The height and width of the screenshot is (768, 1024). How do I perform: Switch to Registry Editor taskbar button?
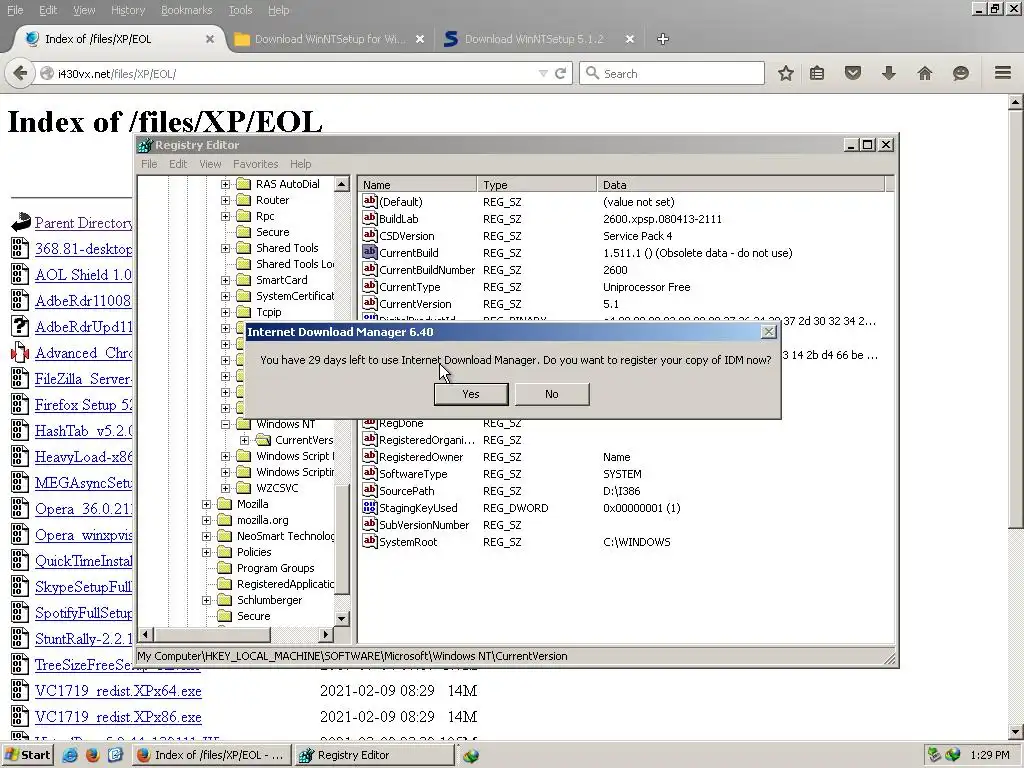pos(375,755)
